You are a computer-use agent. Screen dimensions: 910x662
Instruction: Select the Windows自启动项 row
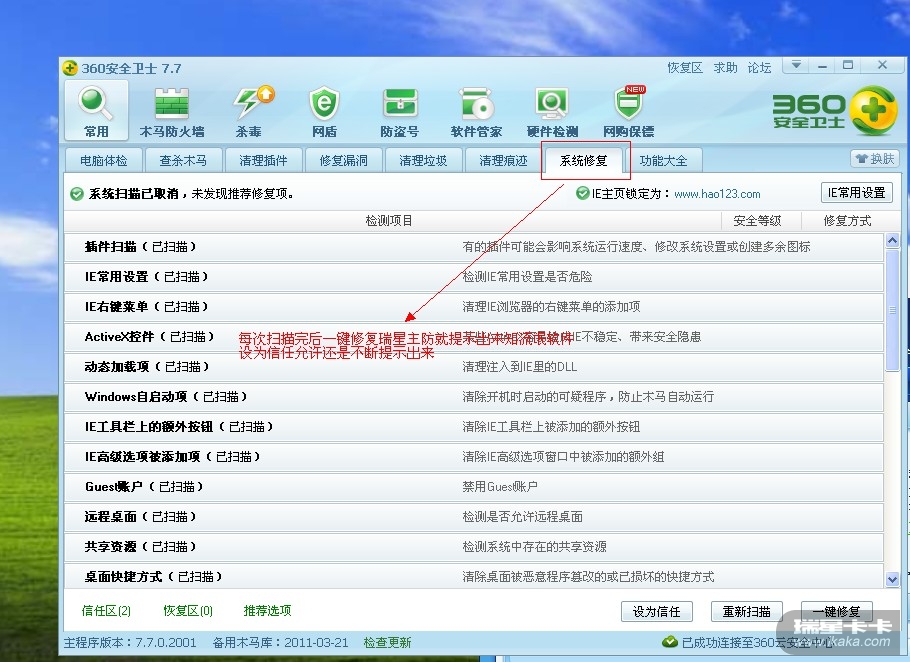474,397
